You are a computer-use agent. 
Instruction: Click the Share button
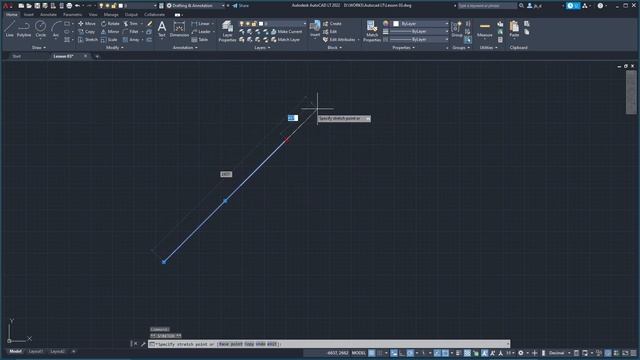pyautogui.click(x=241, y=6)
